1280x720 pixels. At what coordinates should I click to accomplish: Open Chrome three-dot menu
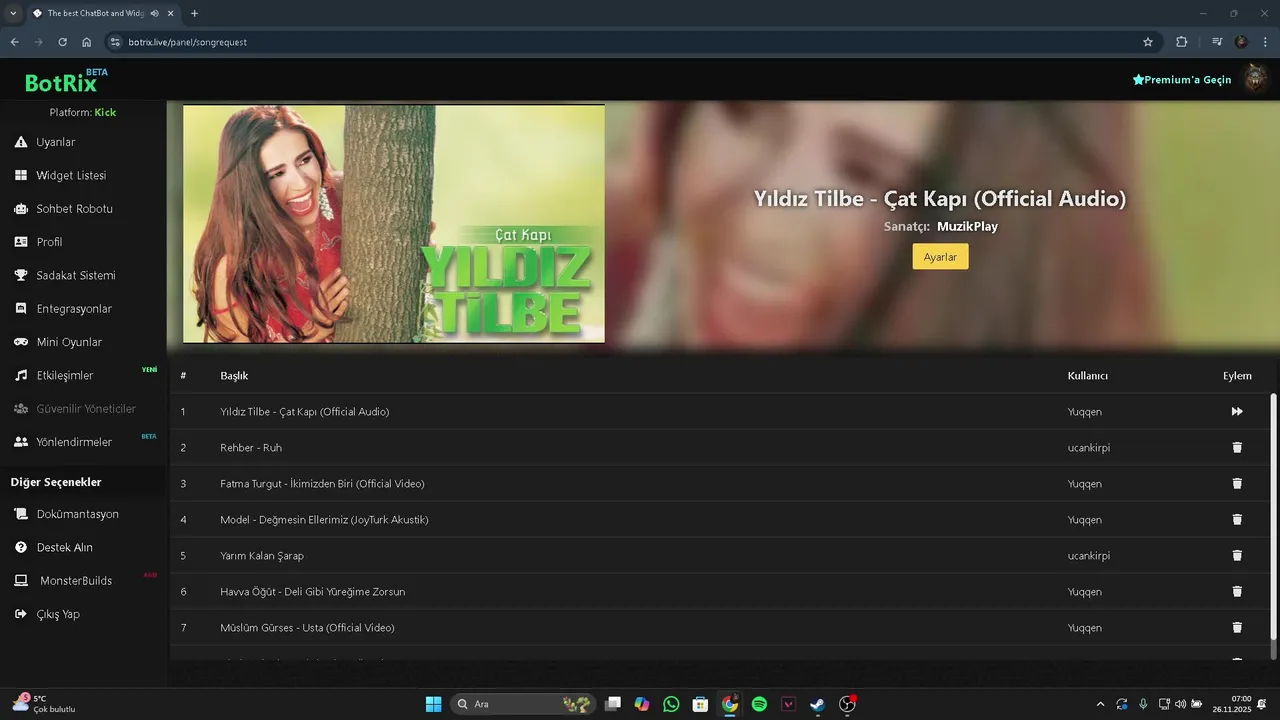coord(1266,42)
